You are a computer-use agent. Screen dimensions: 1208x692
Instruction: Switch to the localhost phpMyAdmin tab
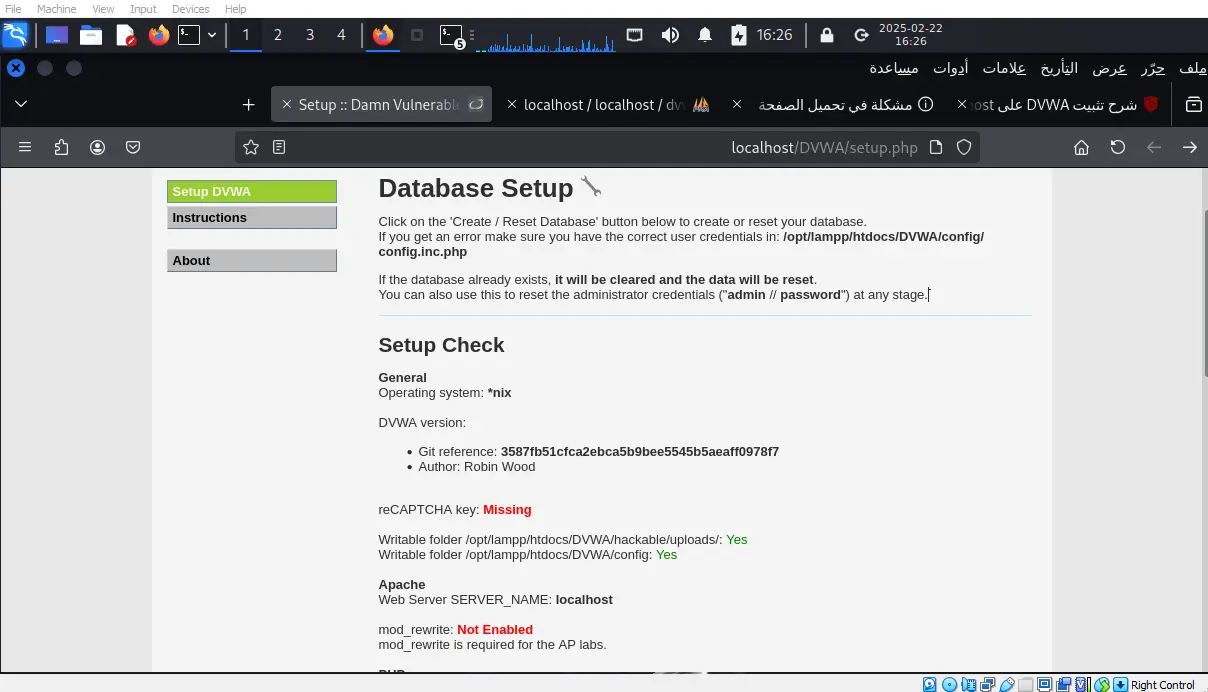click(609, 104)
